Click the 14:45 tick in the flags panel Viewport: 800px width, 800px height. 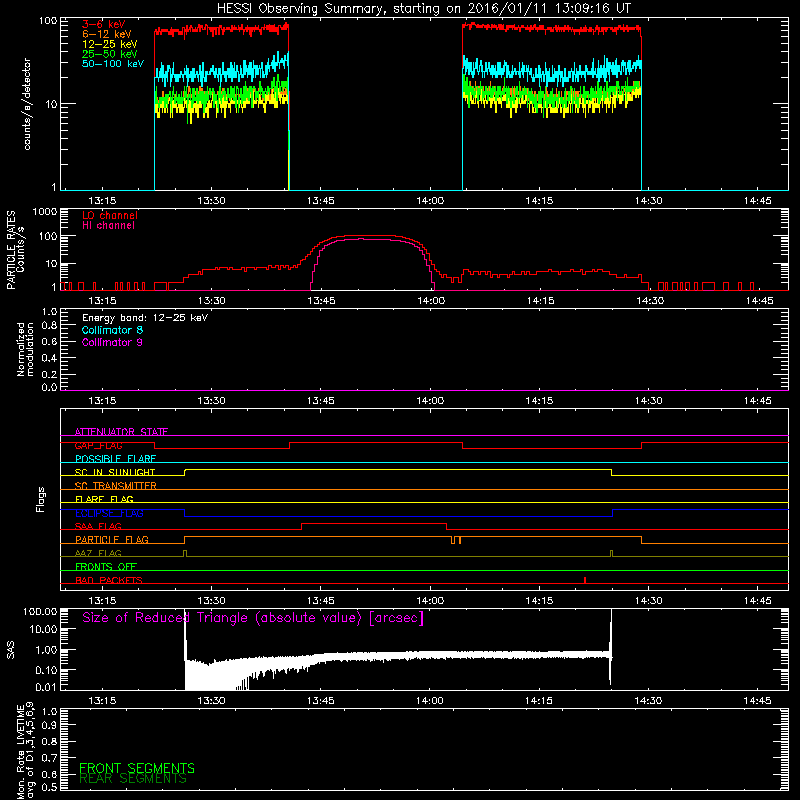click(758, 601)
